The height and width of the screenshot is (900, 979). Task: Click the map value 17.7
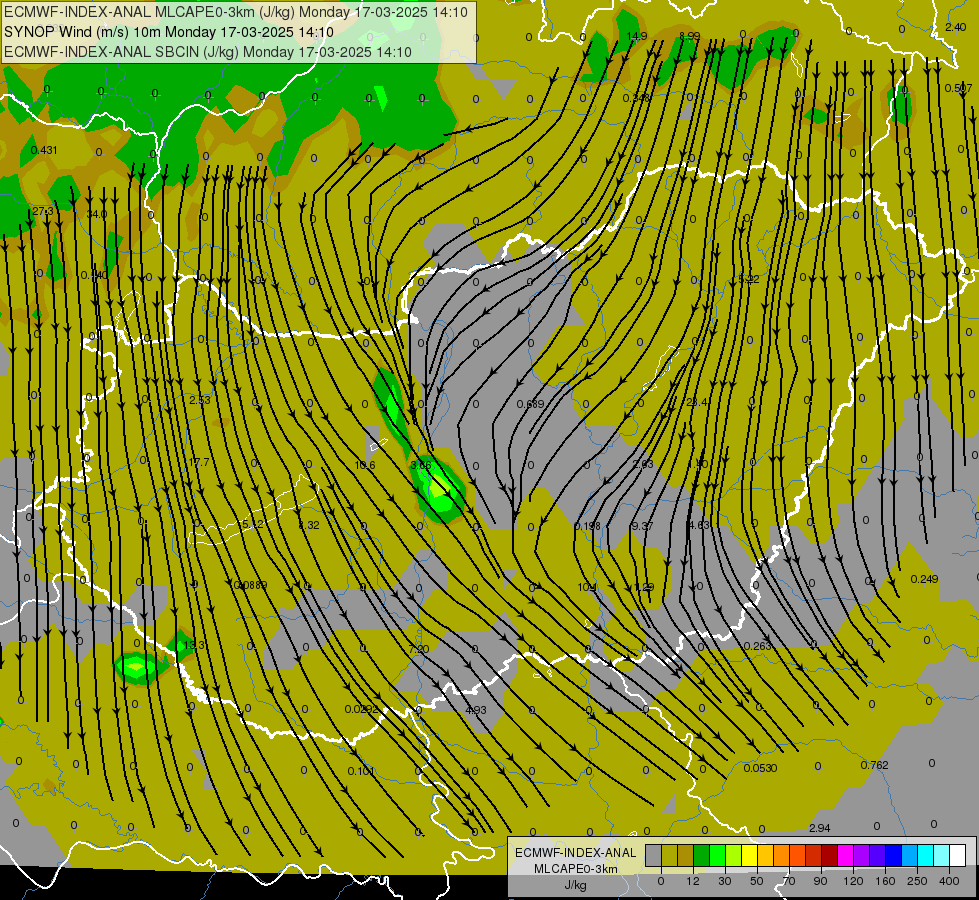click(x=199, y=462)
